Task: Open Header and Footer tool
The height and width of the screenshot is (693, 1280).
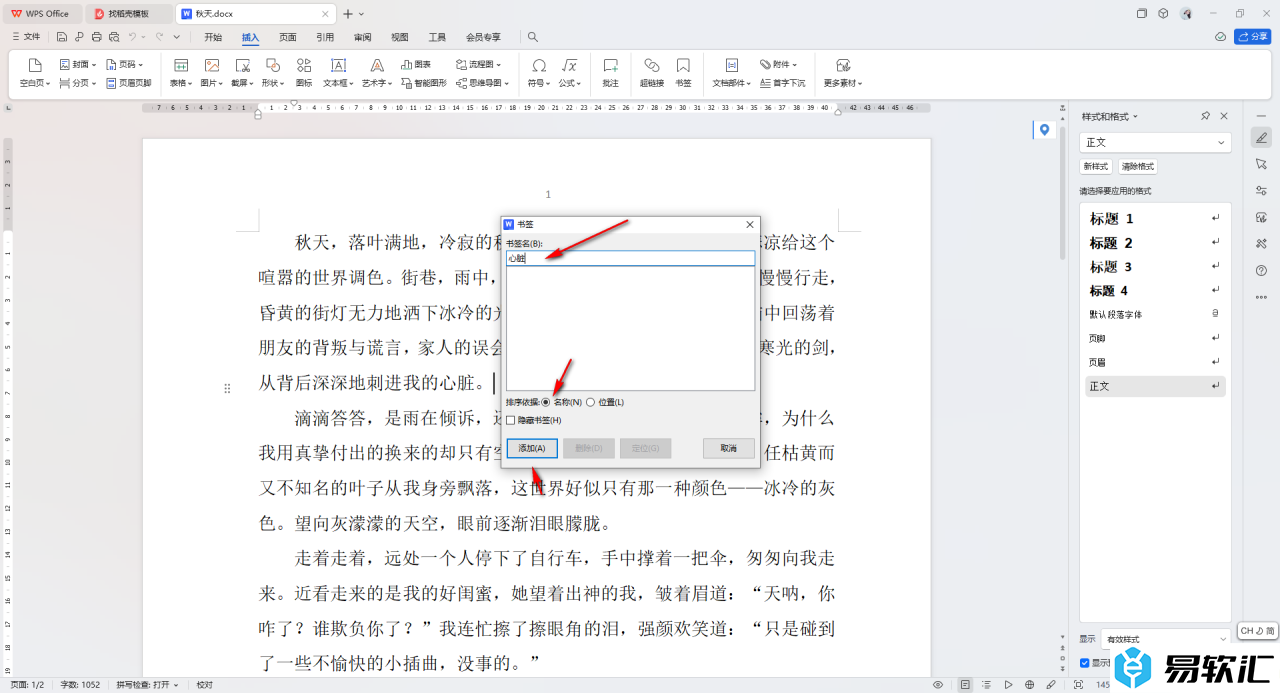Action: (128, 83)
